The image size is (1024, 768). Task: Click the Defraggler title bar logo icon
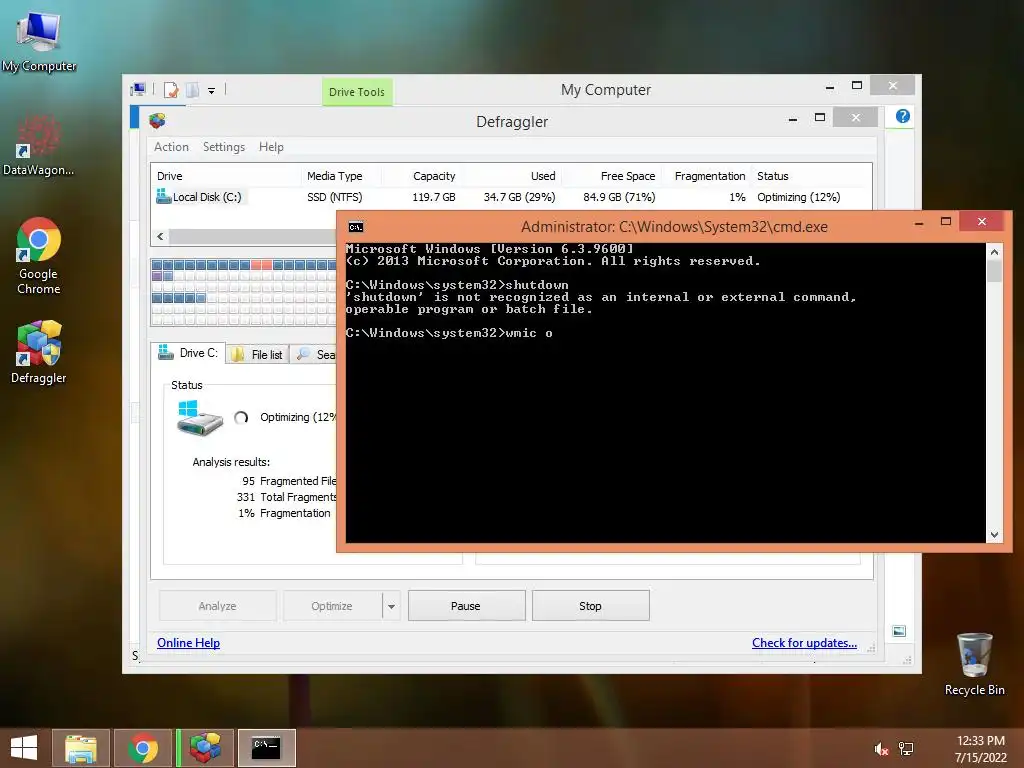tap(157, 121)
